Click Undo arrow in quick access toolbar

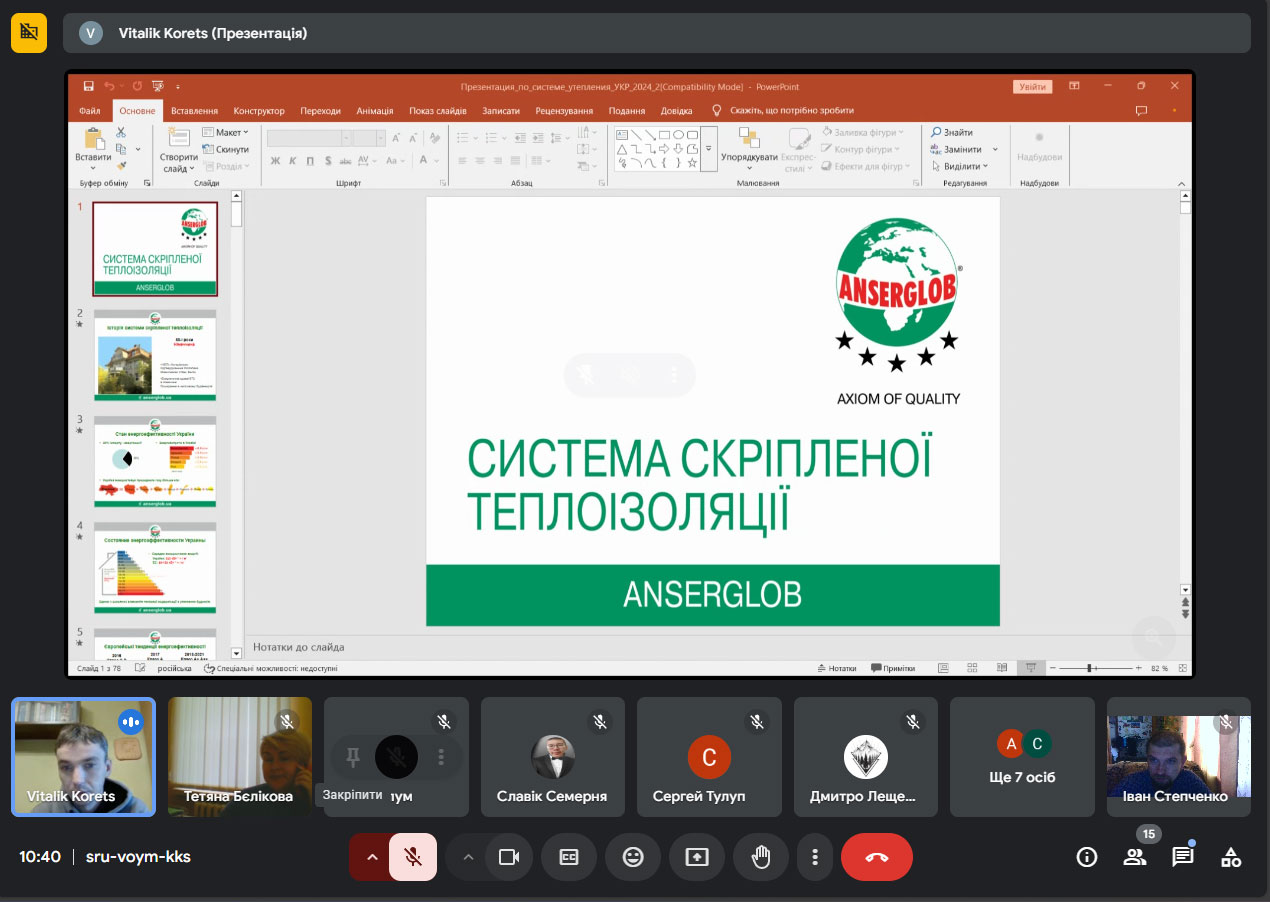tap(109, 86)
